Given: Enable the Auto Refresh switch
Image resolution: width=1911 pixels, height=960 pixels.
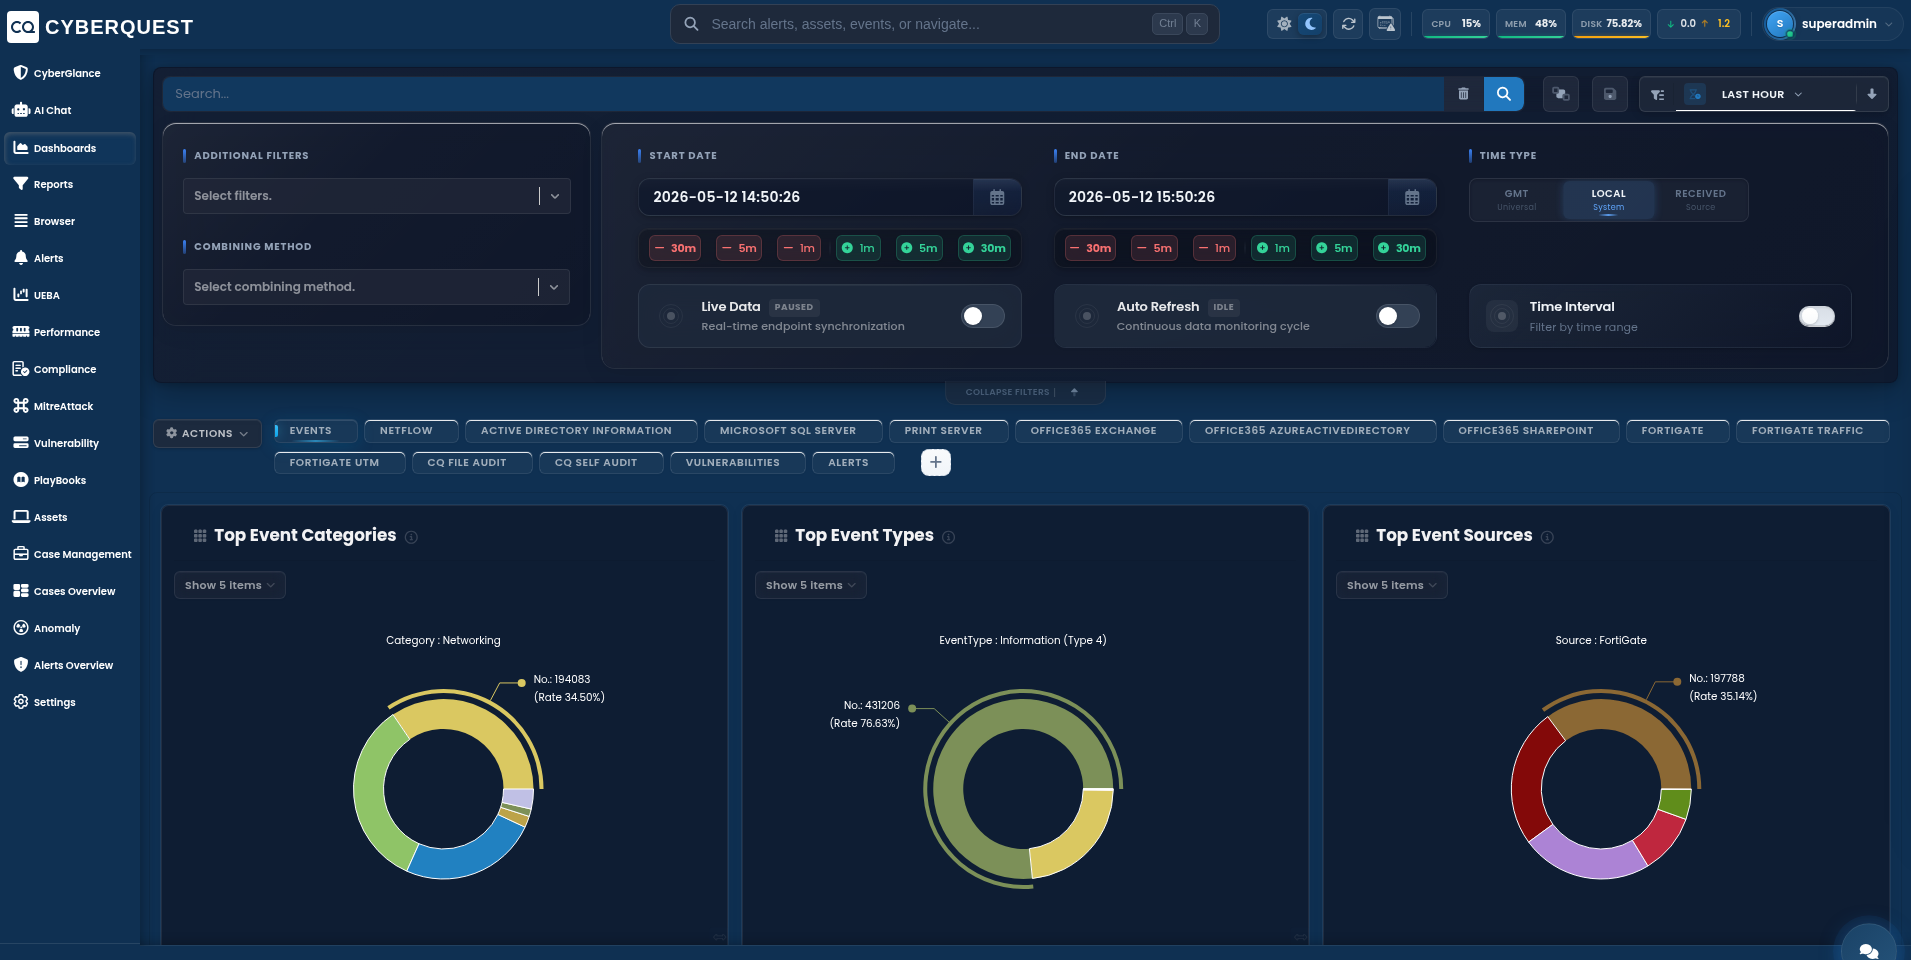Looking at the screenshot, I should coord(1397,316).
